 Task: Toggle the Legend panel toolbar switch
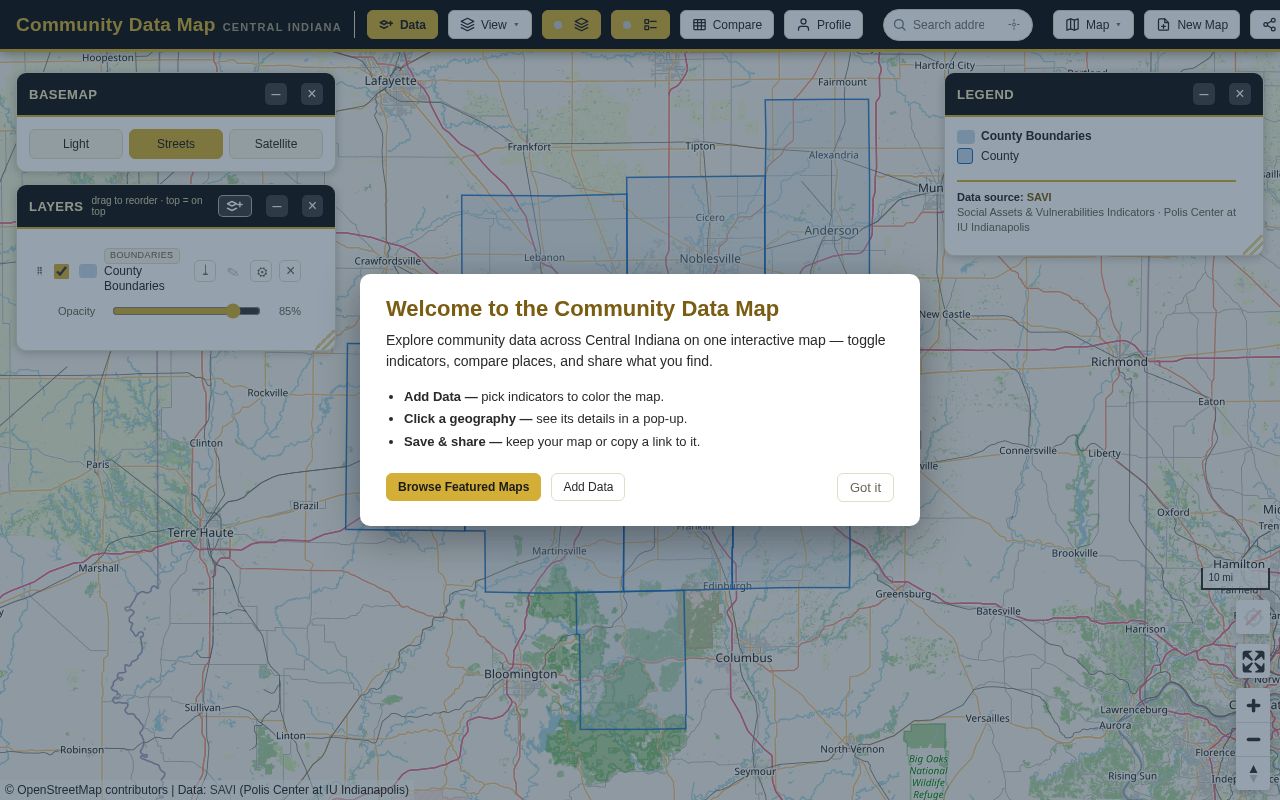click(639, 25)
